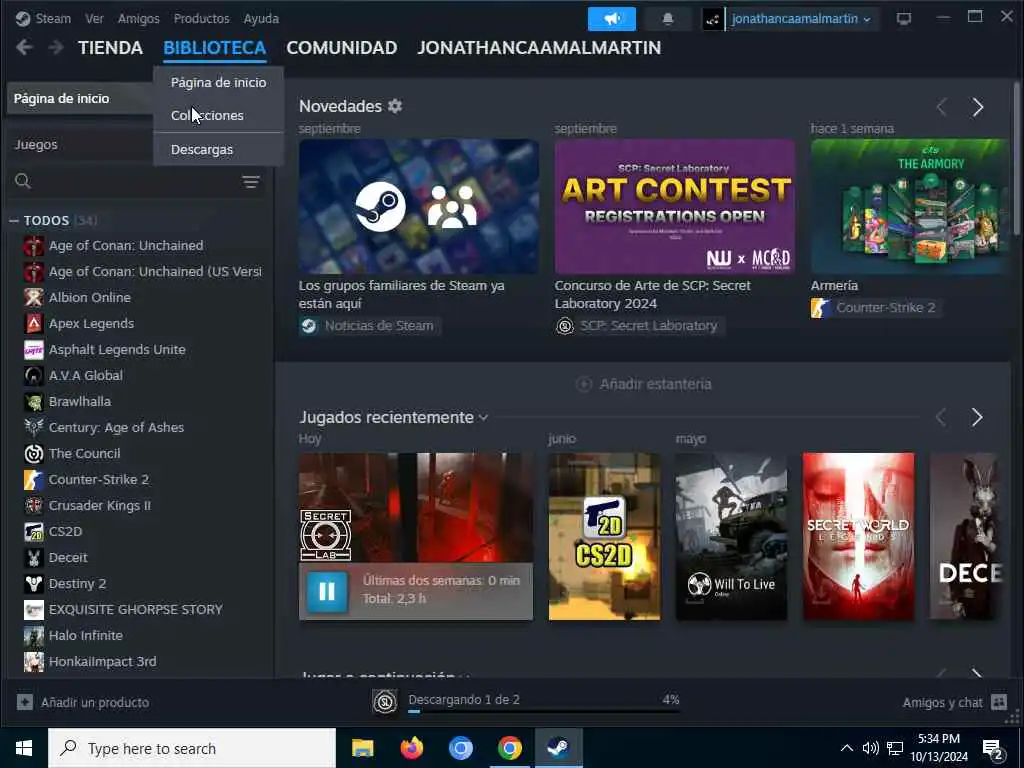The width and height of the screenshot is (1024, 768).
Task: Select Página de inicio in Biblioteca submenu
Action: [218, 82]
